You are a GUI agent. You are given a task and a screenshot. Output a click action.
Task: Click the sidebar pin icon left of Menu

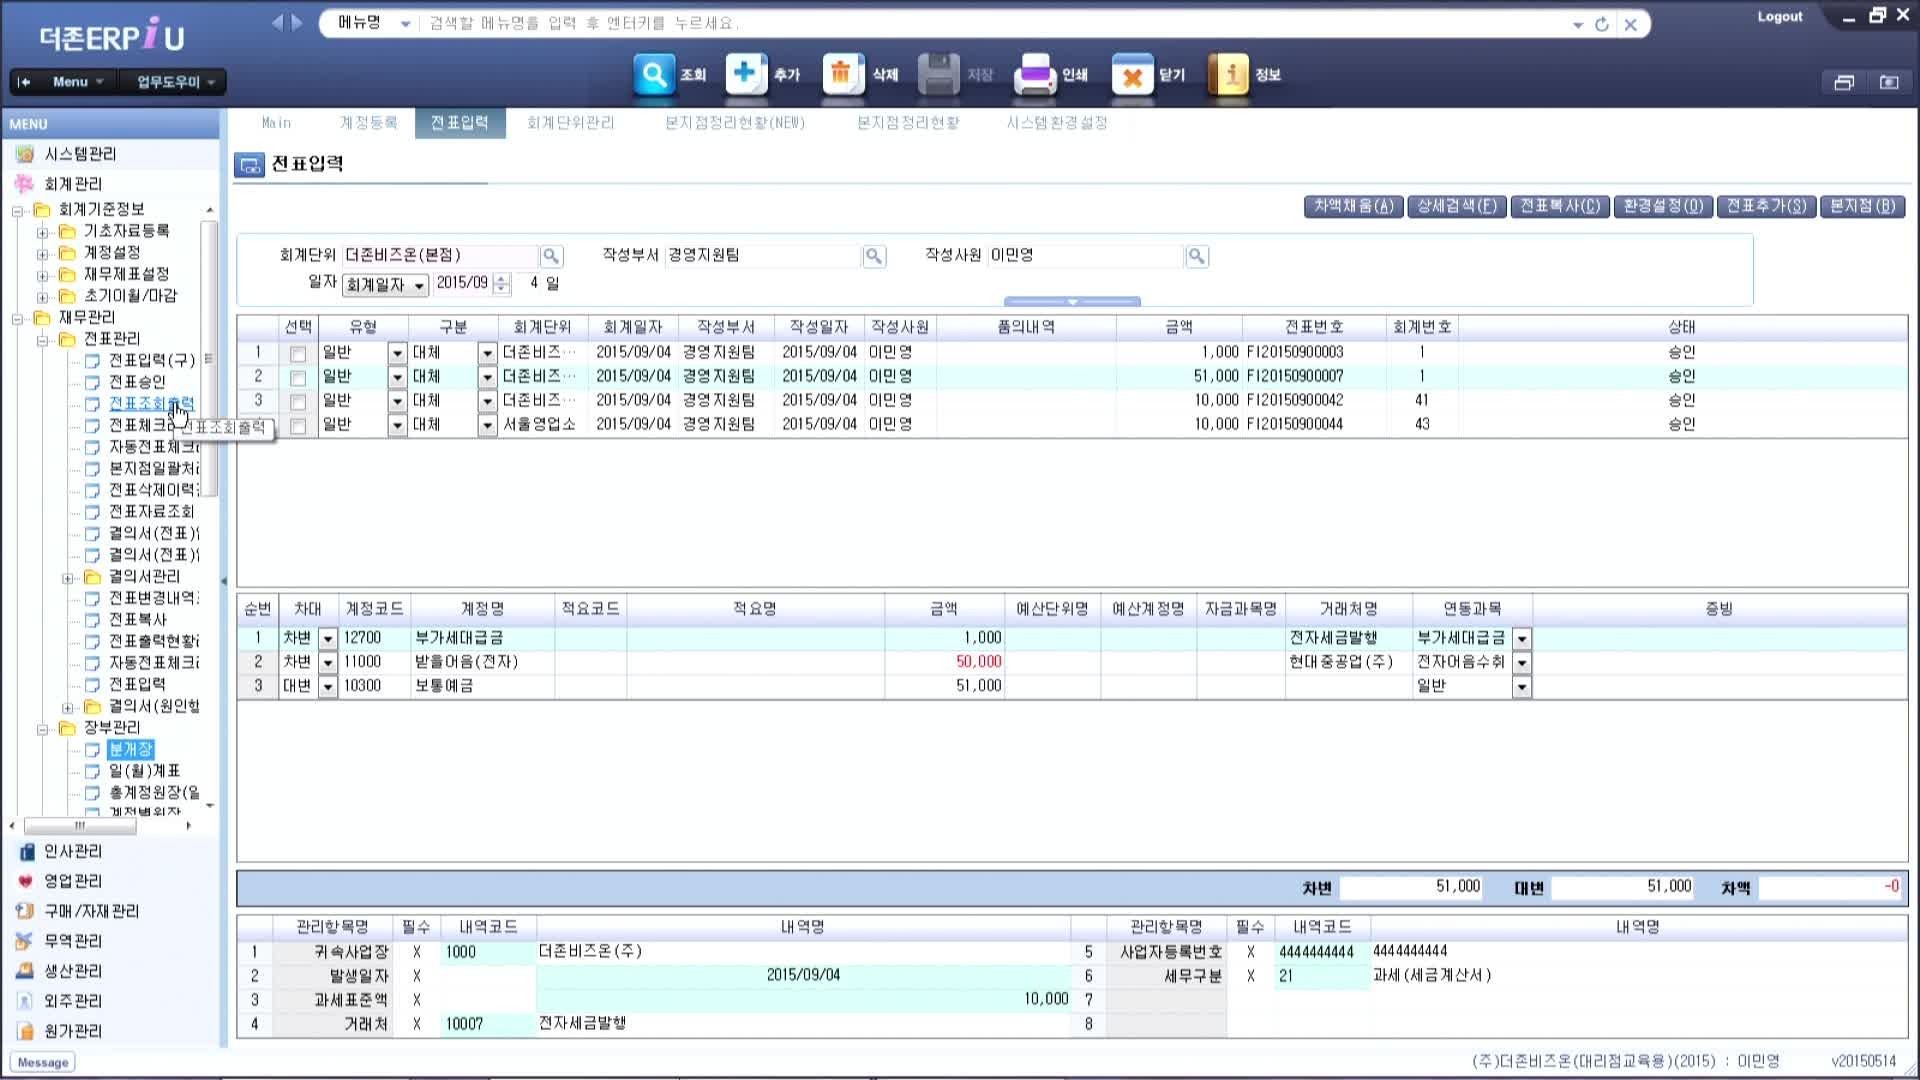25,82
